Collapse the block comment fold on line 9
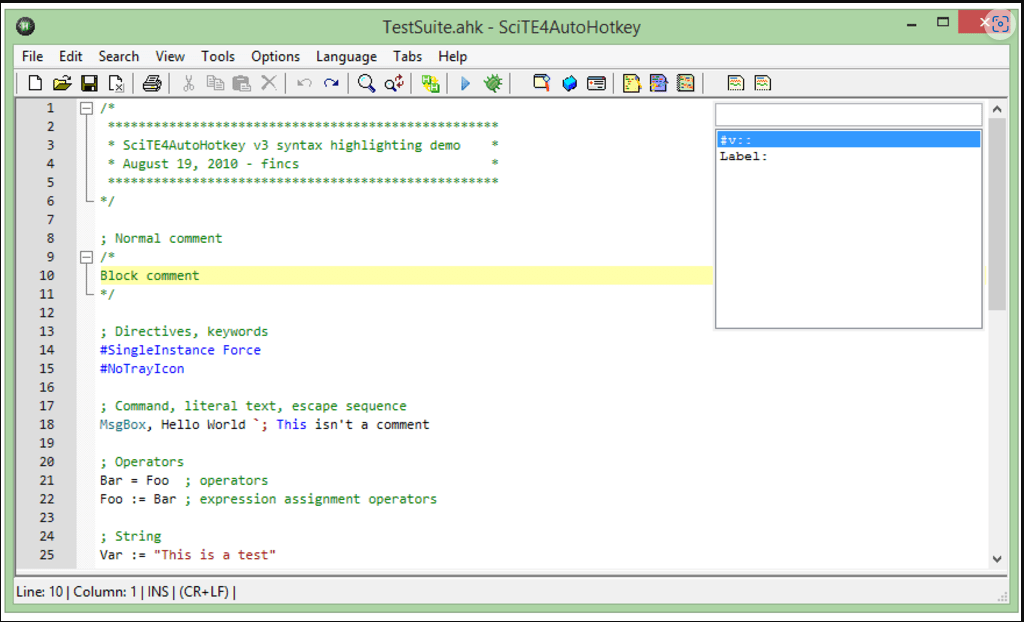Image resolution: width=1024 pixels, height=622 pixels. coord(87,257)
